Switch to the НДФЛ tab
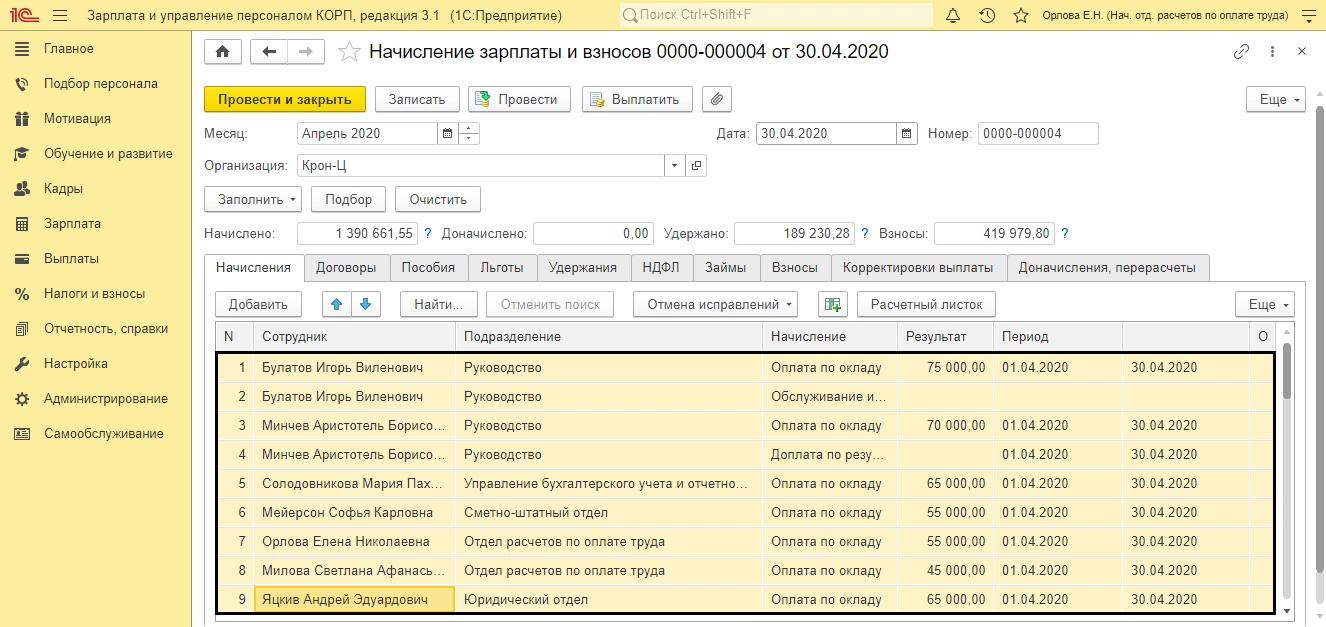This screenshot has height=627, width=1326. click(661, 267)
